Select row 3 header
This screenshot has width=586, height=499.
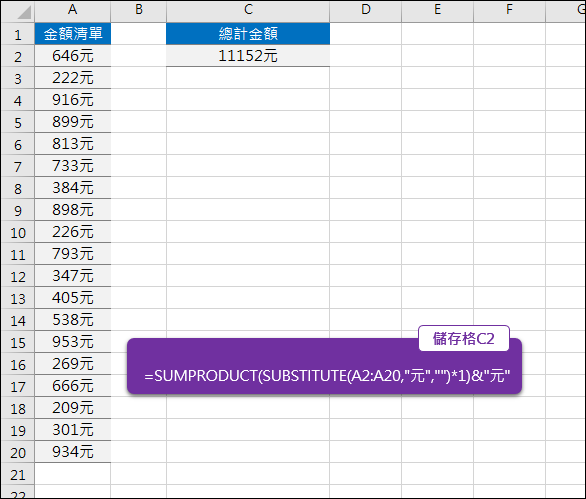tap(18, 78)
